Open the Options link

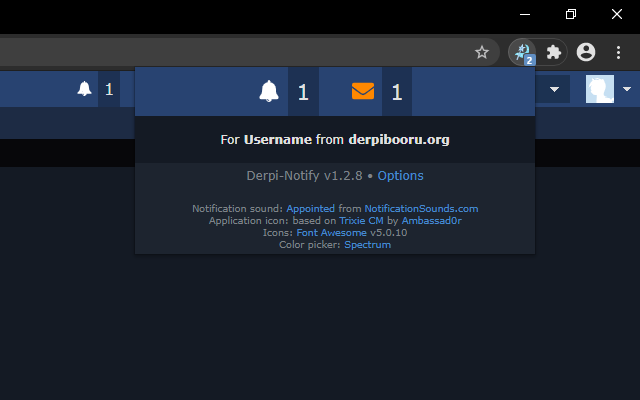pos(400,176)
